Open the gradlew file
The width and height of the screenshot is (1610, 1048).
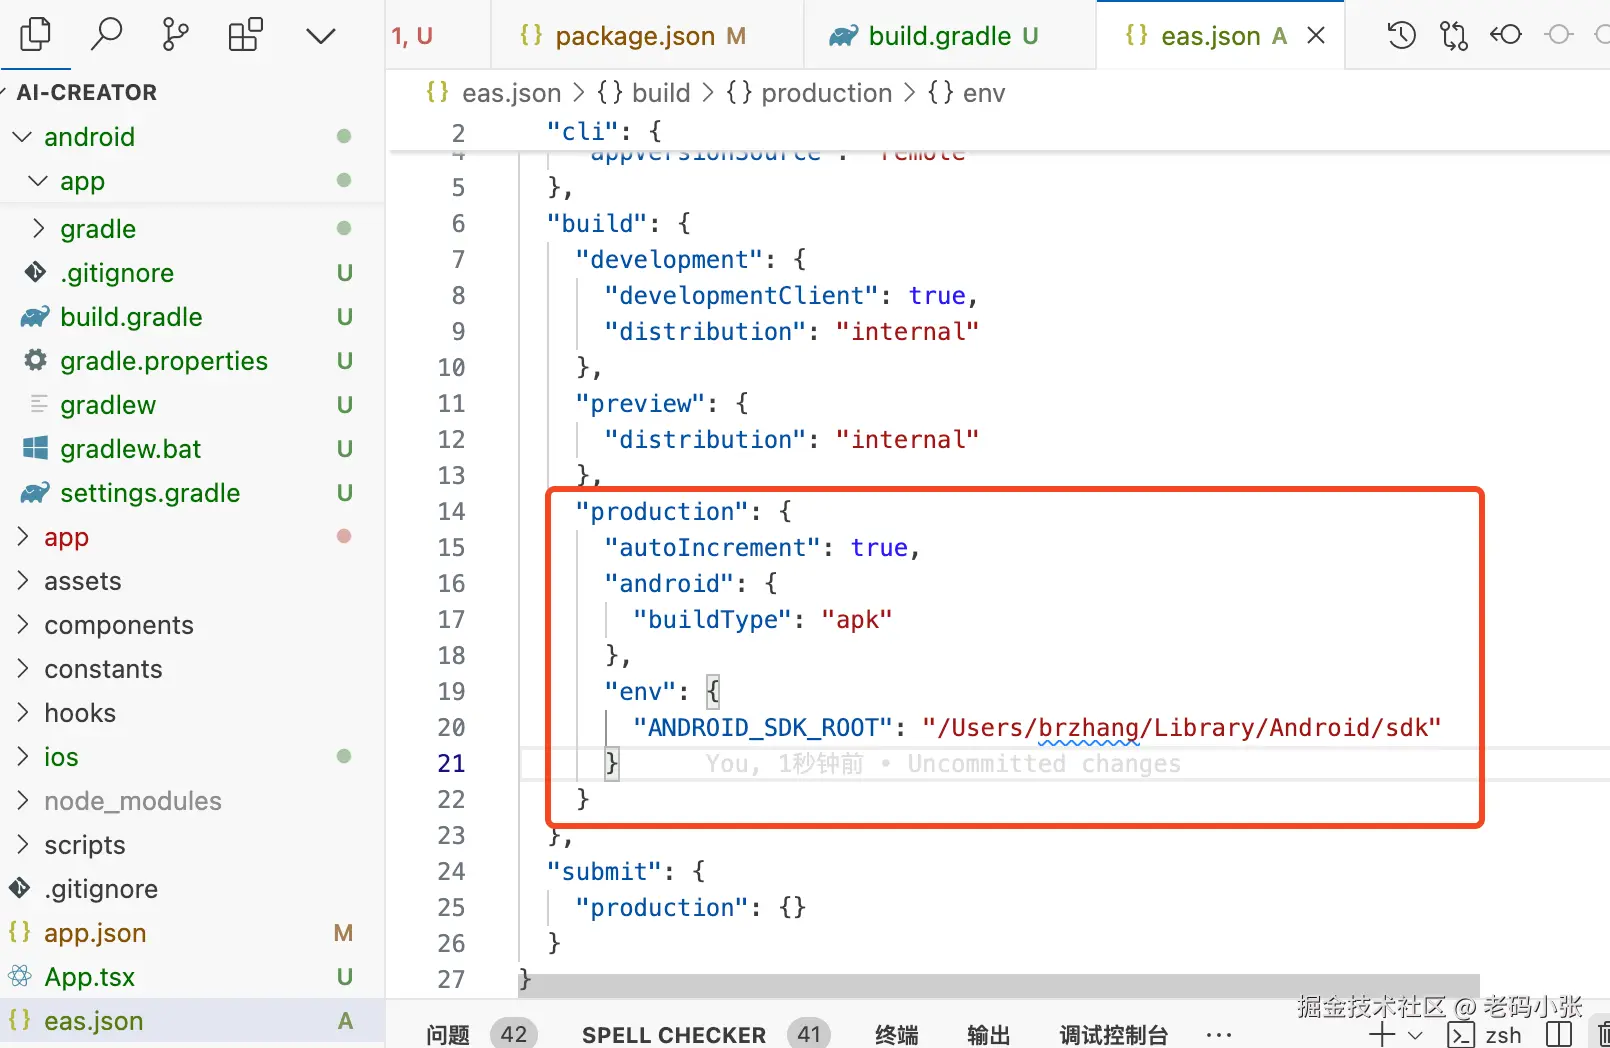pyautogui.click(x=192, y=405)
